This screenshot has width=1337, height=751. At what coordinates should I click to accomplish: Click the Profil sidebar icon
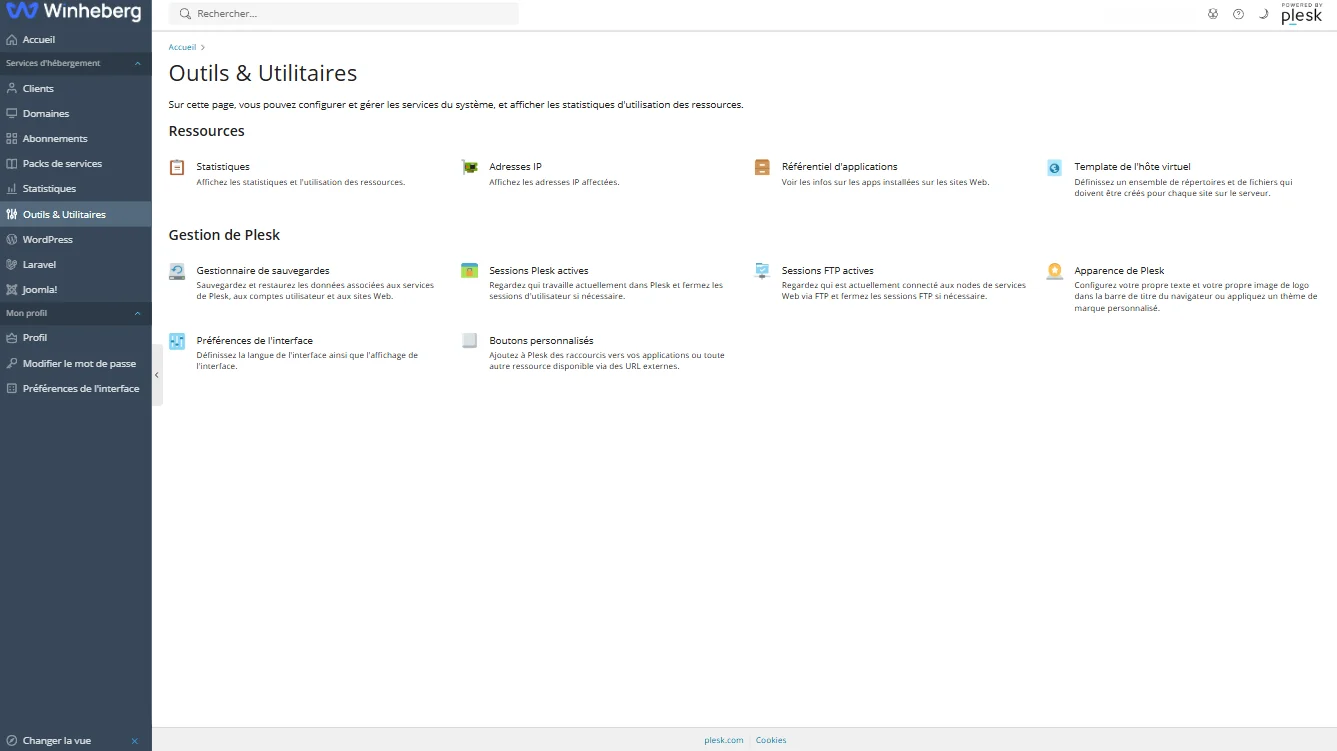pos(12,338)
